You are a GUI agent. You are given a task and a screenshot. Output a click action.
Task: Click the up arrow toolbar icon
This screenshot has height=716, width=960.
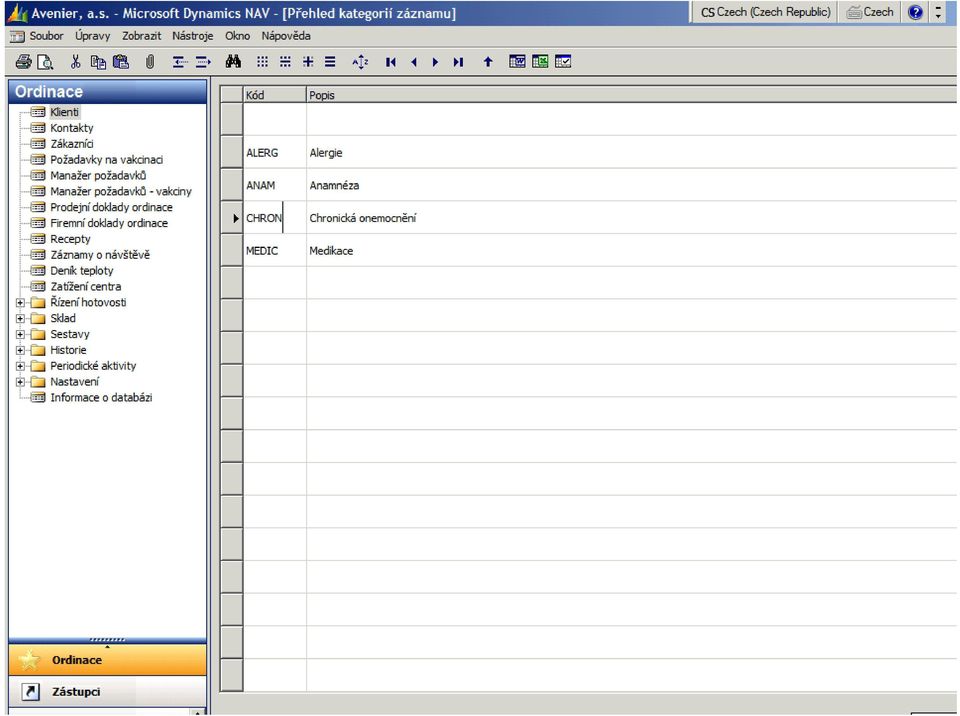[x=488, y=61]
